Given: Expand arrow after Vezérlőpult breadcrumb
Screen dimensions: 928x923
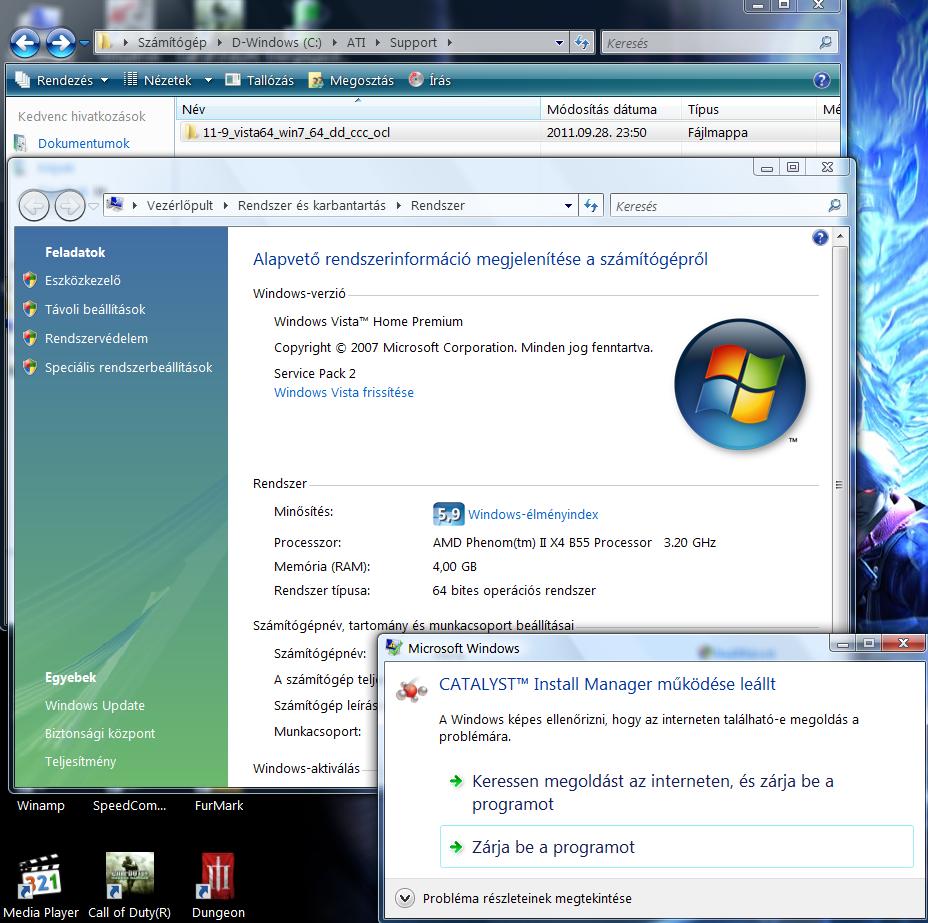Looking at the screenshot, I should click(x=225, y=206).
